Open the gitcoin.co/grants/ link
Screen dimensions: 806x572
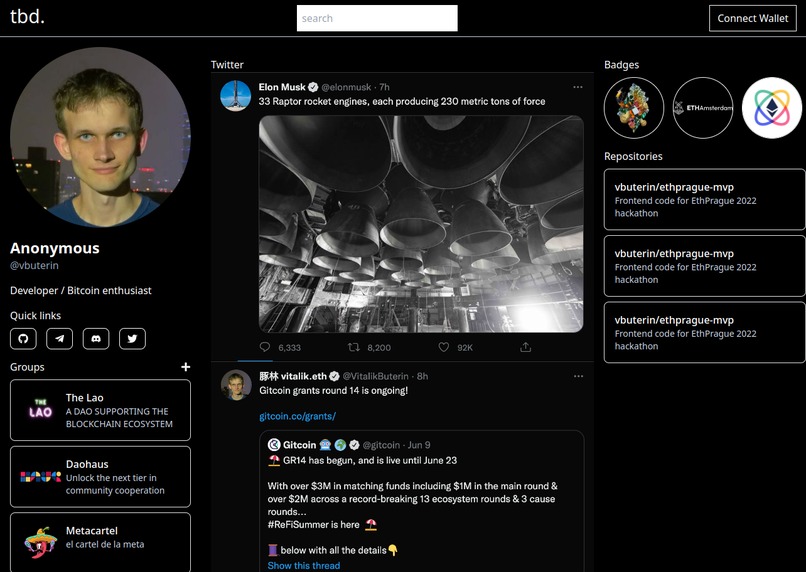[x=297, y=416]
